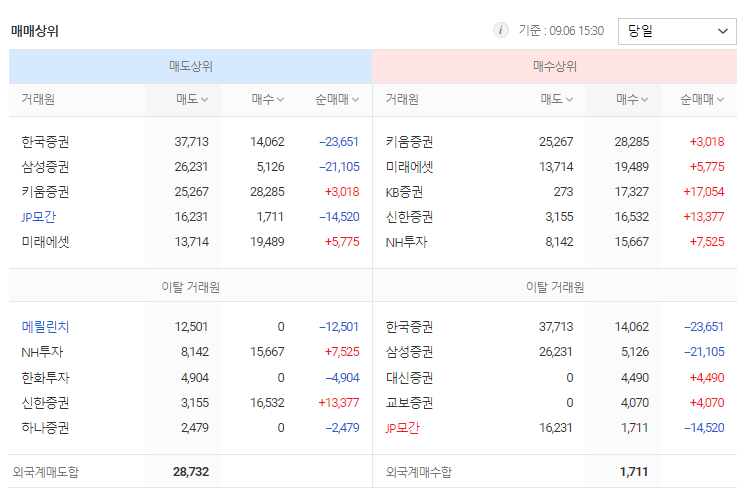Click 하나증권 in 이탈 거래원
Screen dimensions: 749x495
pos(45,428)
